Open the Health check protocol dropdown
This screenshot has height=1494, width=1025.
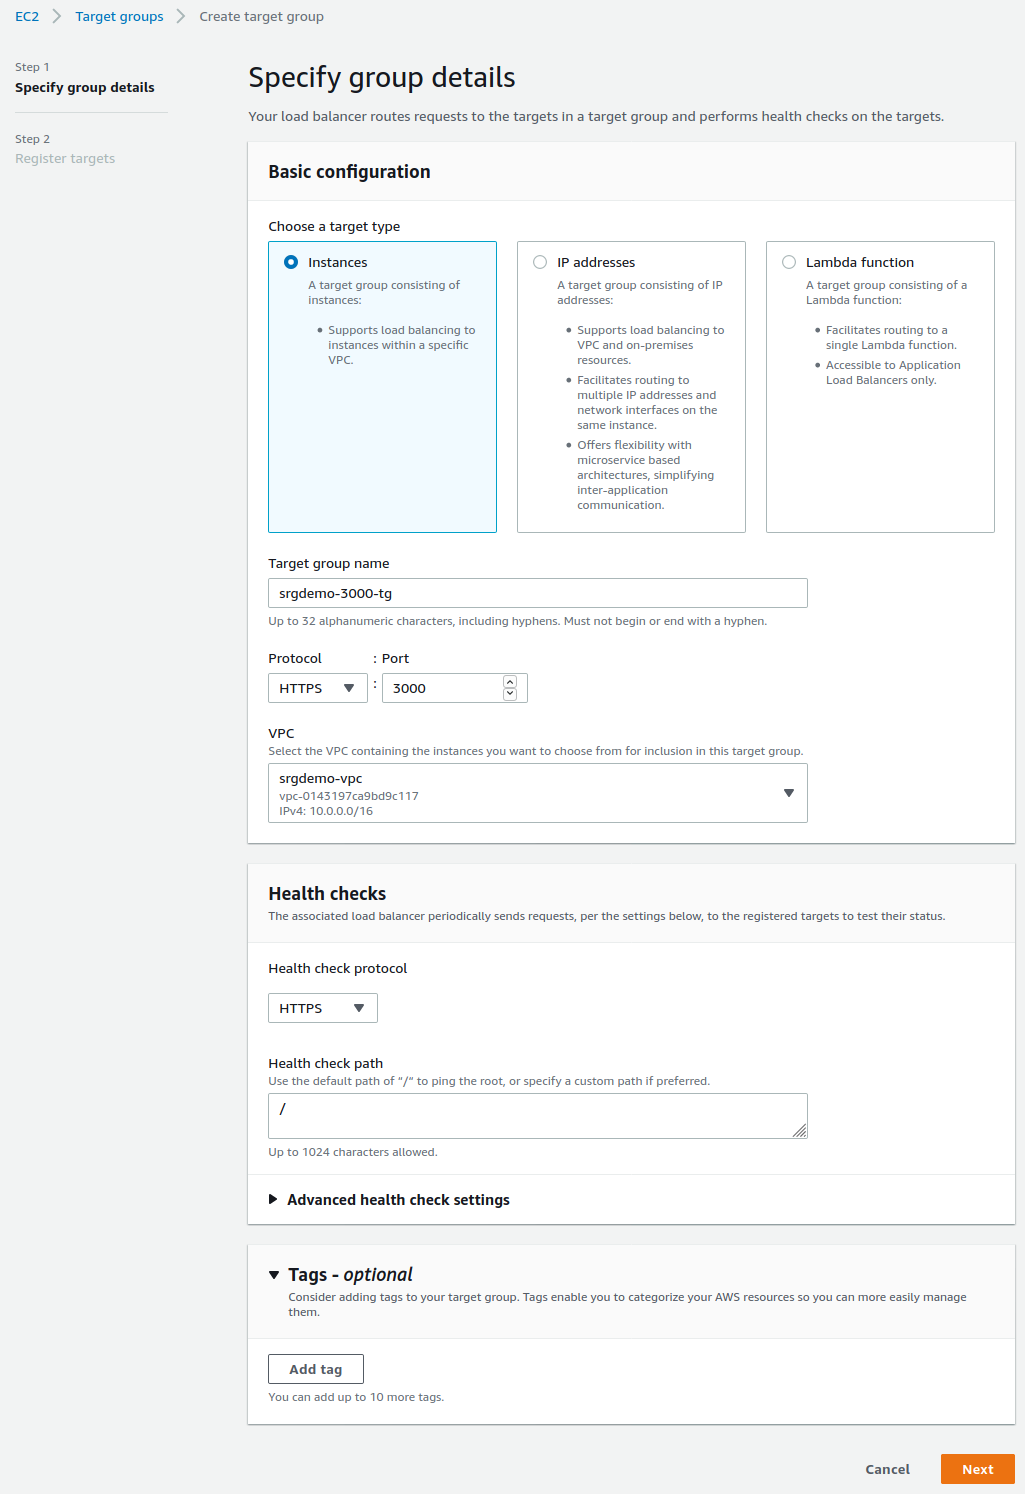click(x=322, y=1008)
